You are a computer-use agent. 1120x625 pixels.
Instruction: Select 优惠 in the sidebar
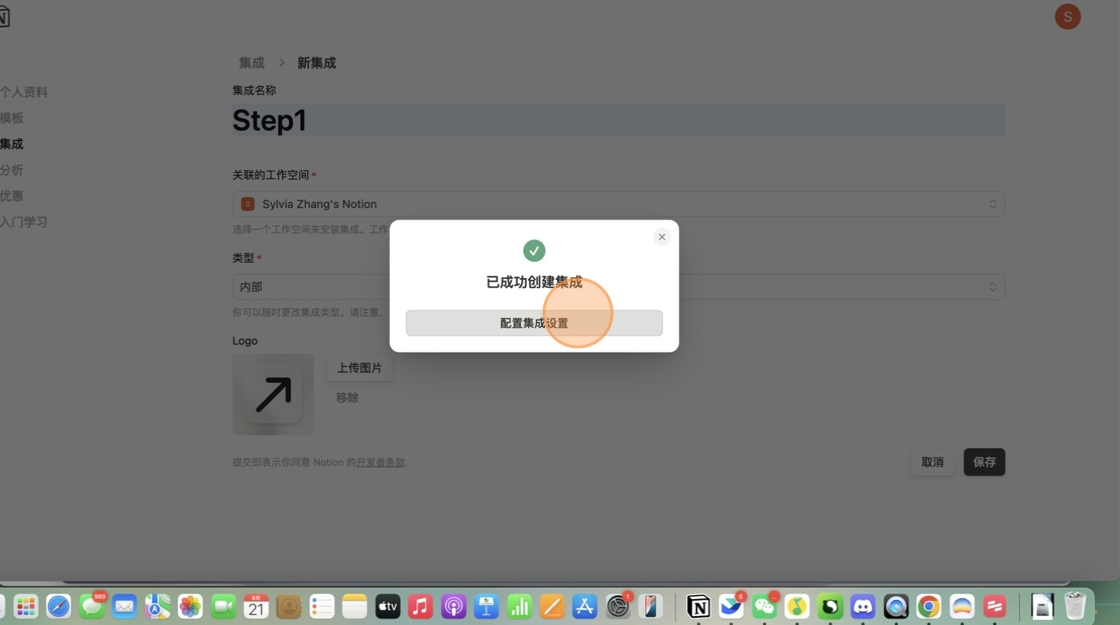pyautogui.click(x=11, y=196)
